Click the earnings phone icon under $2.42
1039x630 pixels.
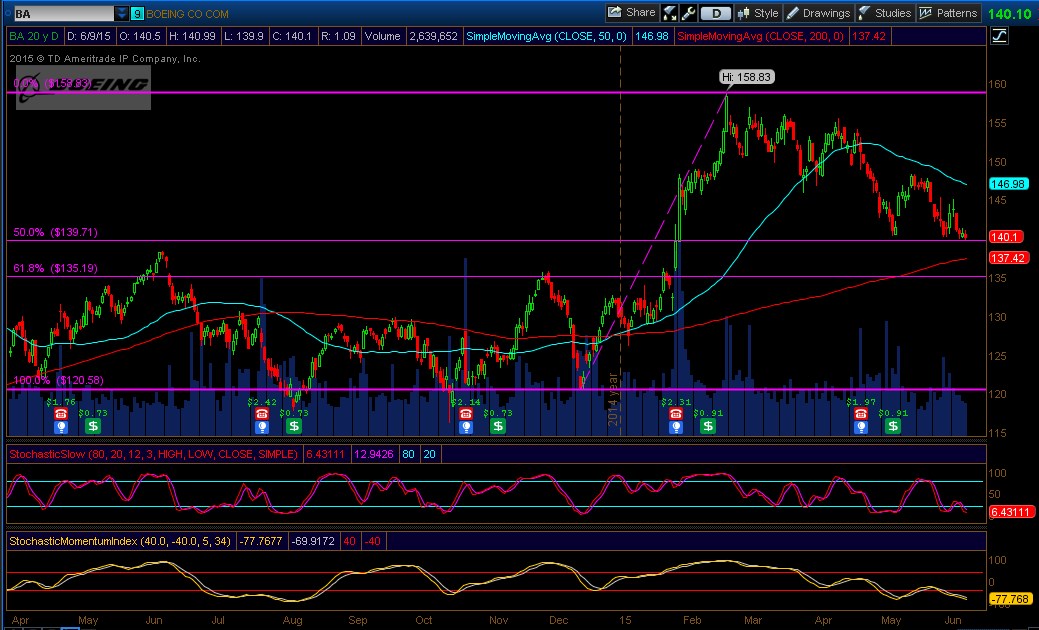262,413
